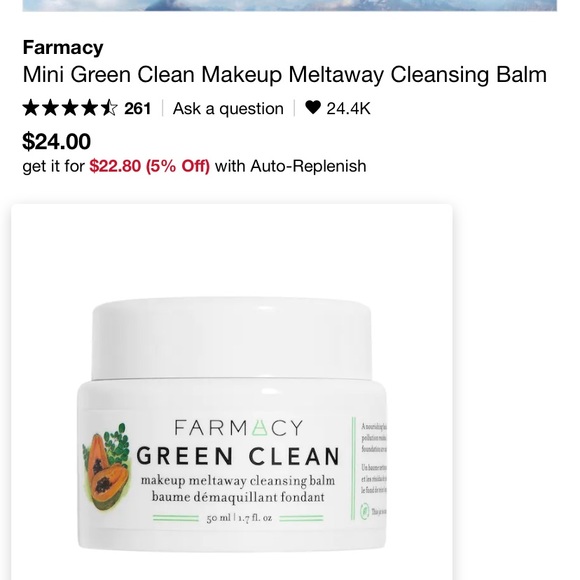The width and height of the screenshot is (580, 580).
Task: Click the banner image at top
Action: pyautogui.click(x=290, y=5)
